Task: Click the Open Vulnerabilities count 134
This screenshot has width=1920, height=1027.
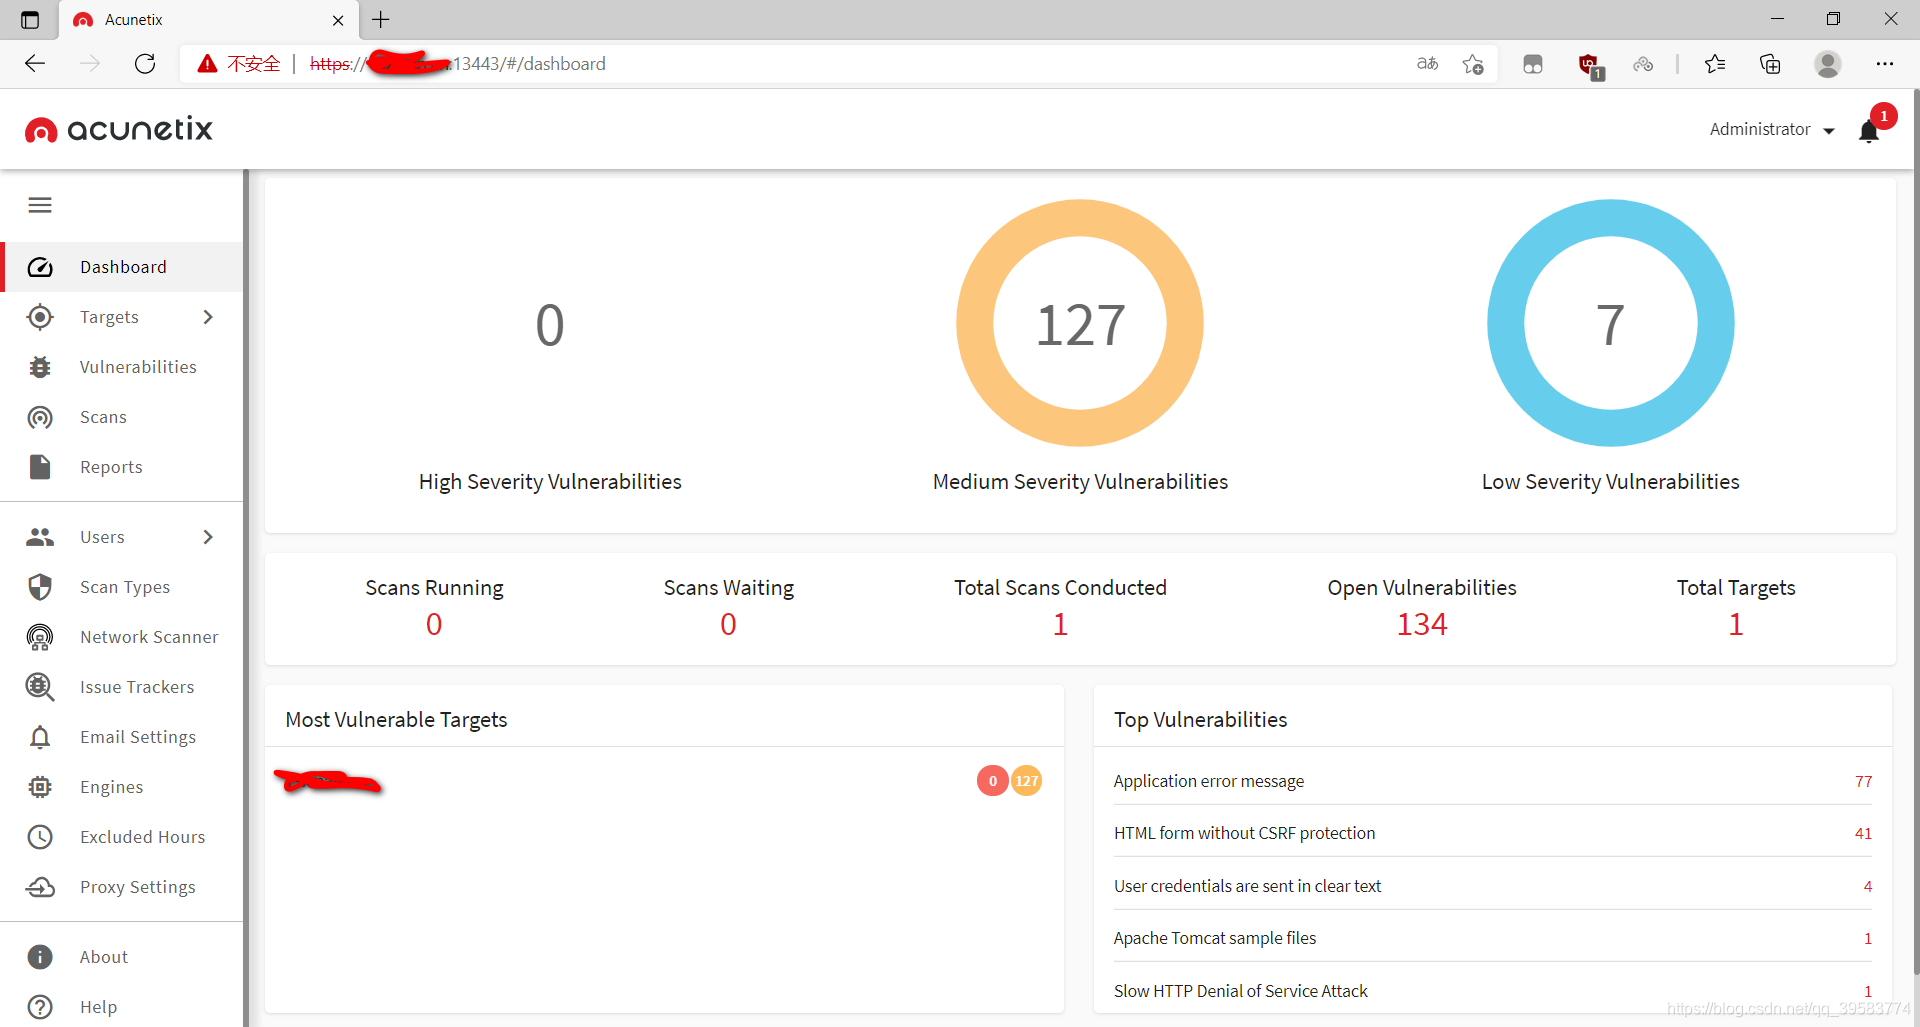Action: click(1422, 624)
